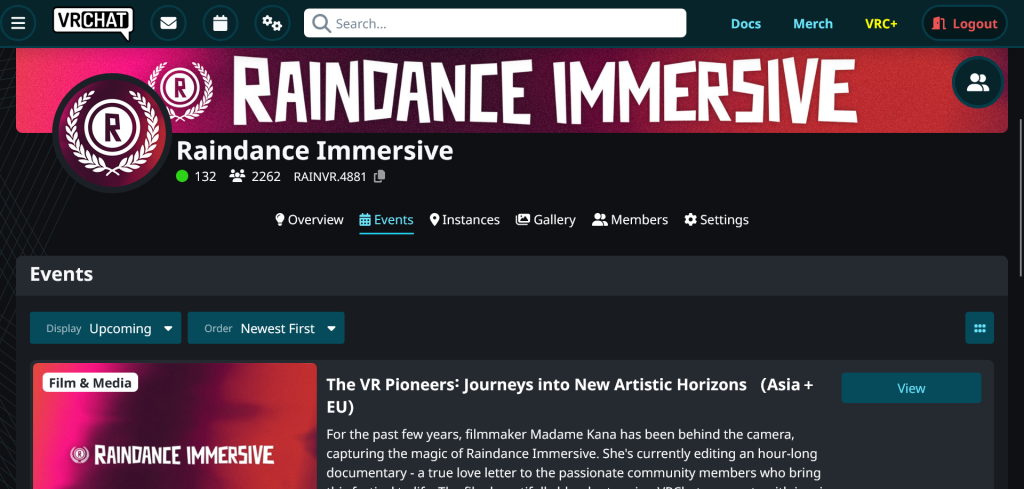This screenshot has height=489, width=1024.
Task: Open the Display Upcoming dropdown
Action: (105, 328)
